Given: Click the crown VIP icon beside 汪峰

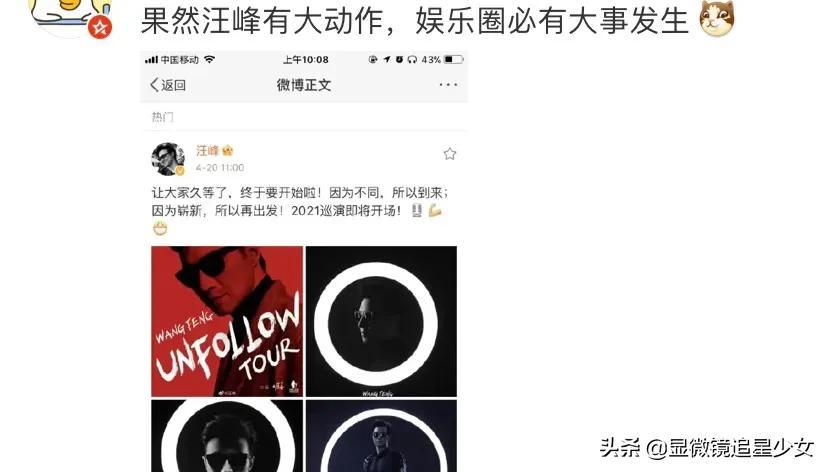Looking at the screenshot, I should click(x=228, y=151).
